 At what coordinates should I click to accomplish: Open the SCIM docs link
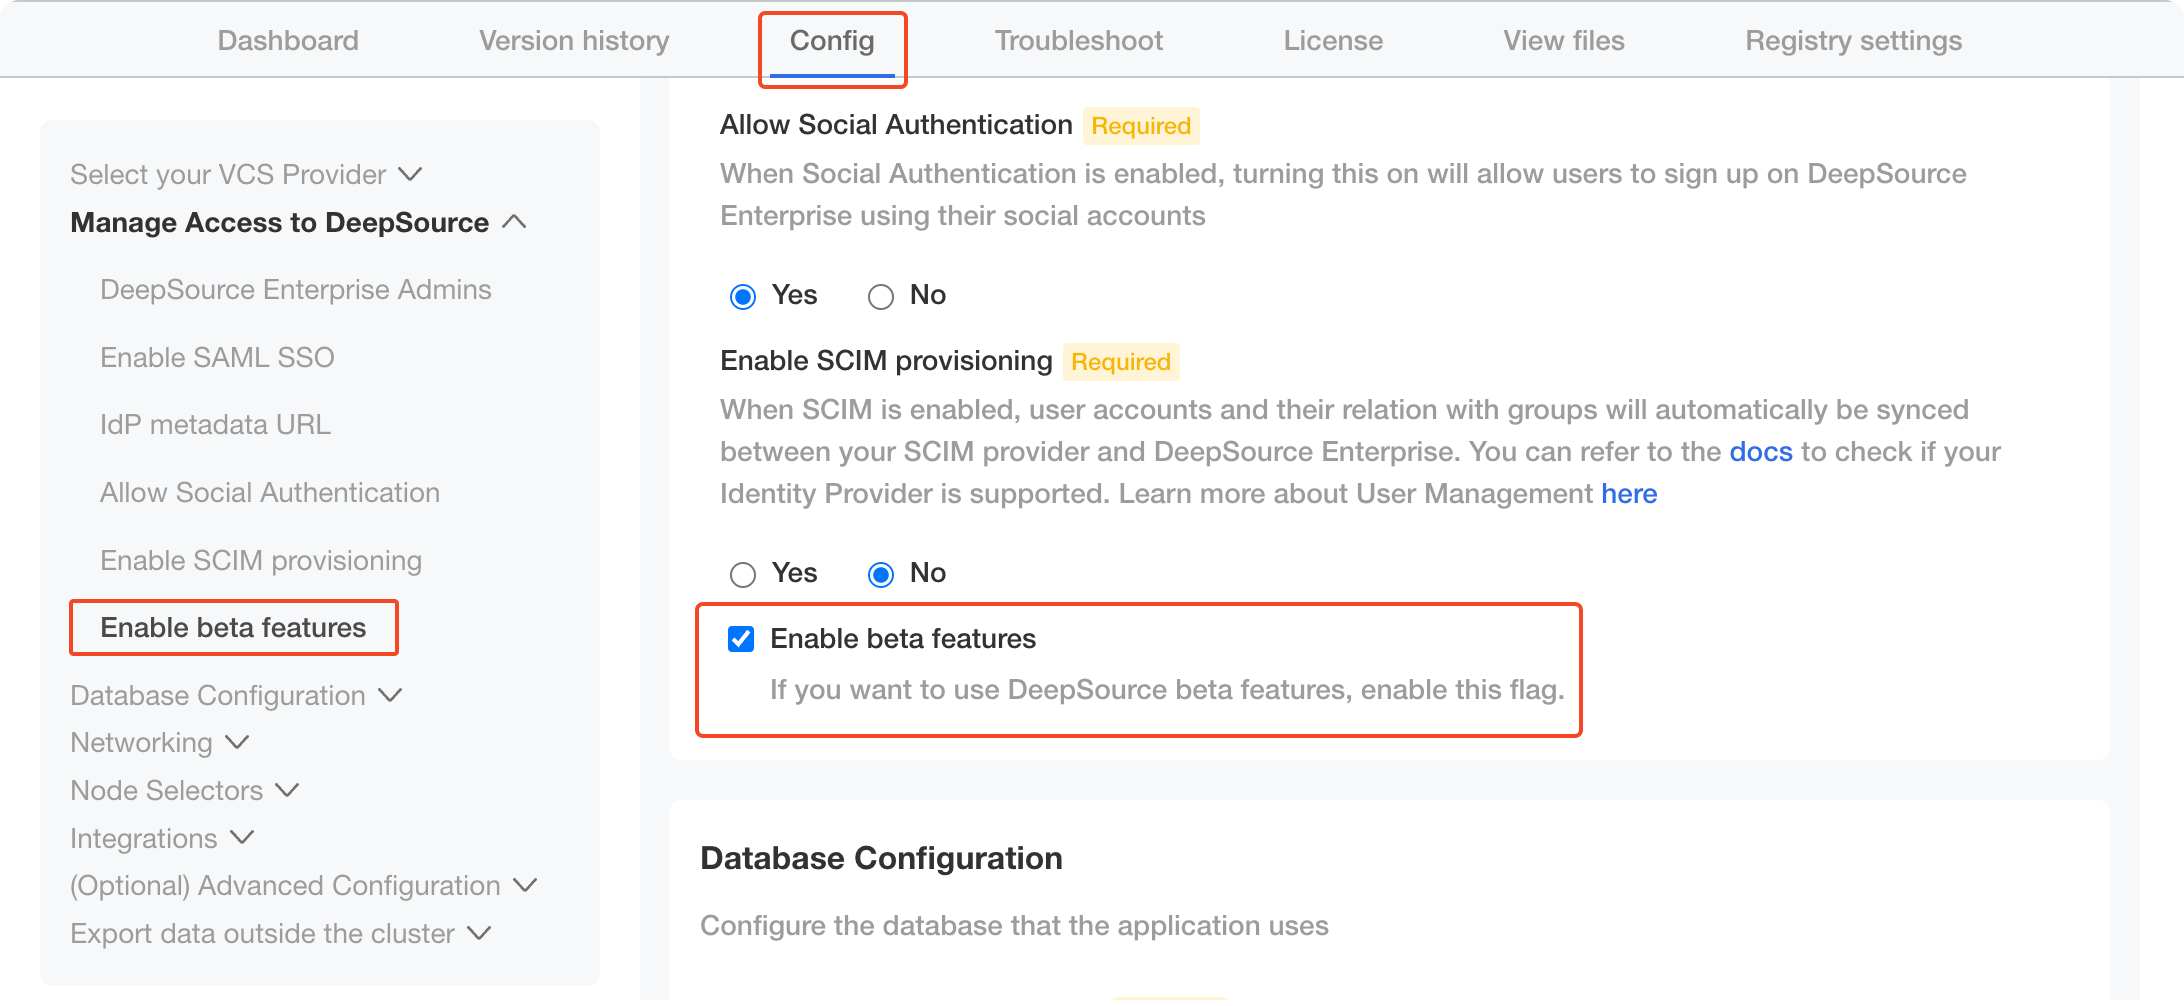(1761, 452)
